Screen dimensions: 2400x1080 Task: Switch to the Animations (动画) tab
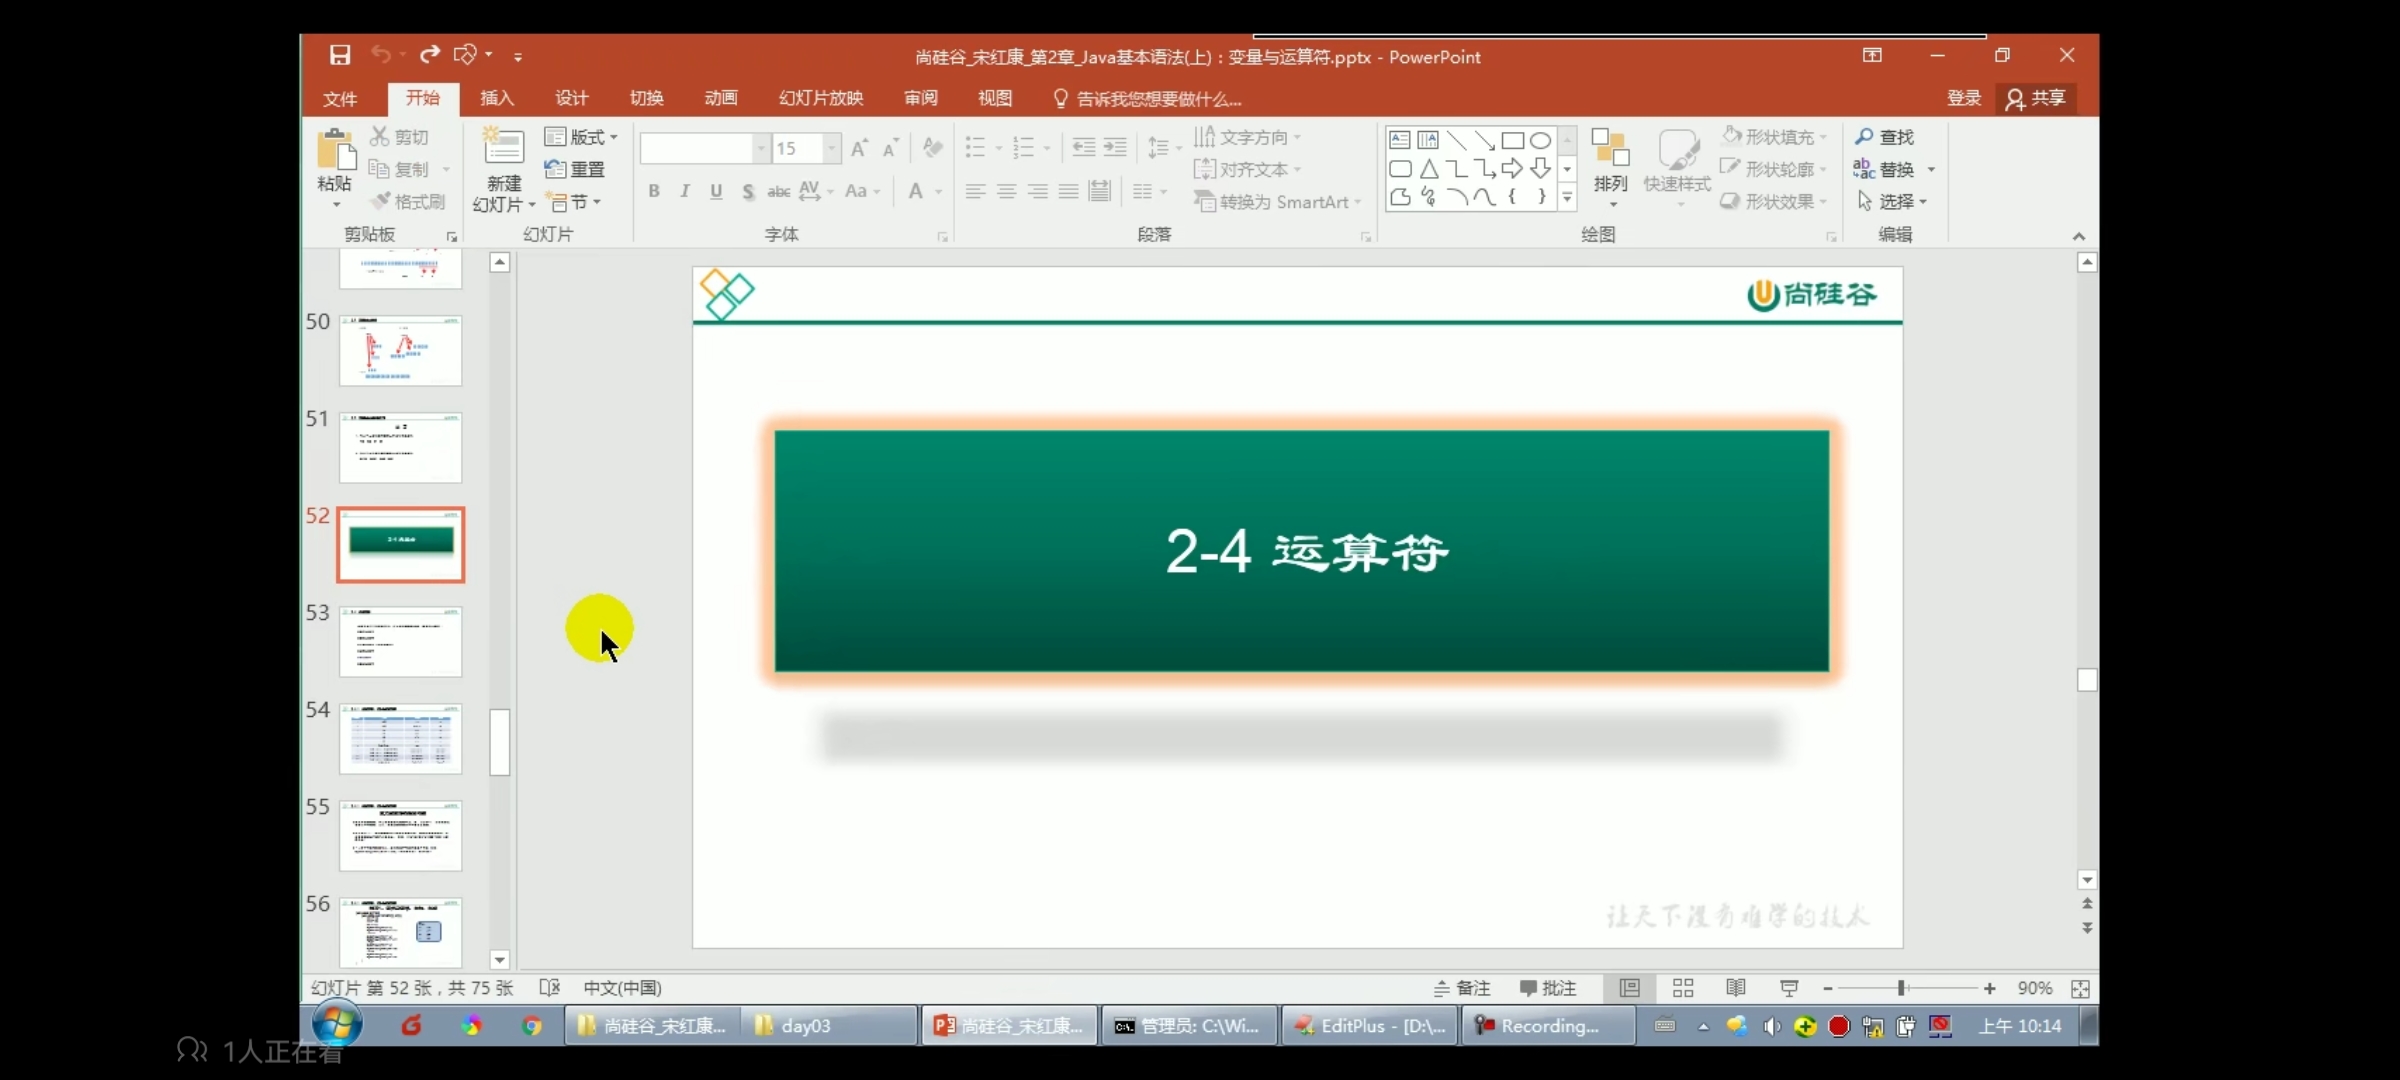click(x=721, y=98)
